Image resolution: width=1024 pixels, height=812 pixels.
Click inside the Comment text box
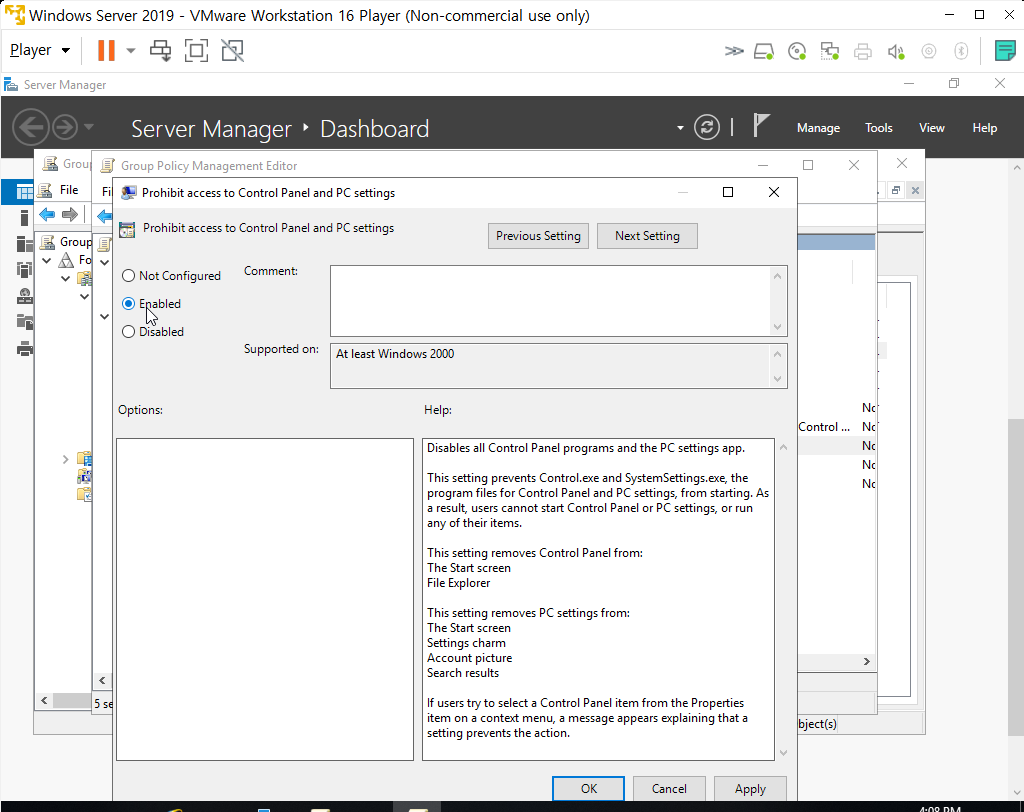(550, 300)
